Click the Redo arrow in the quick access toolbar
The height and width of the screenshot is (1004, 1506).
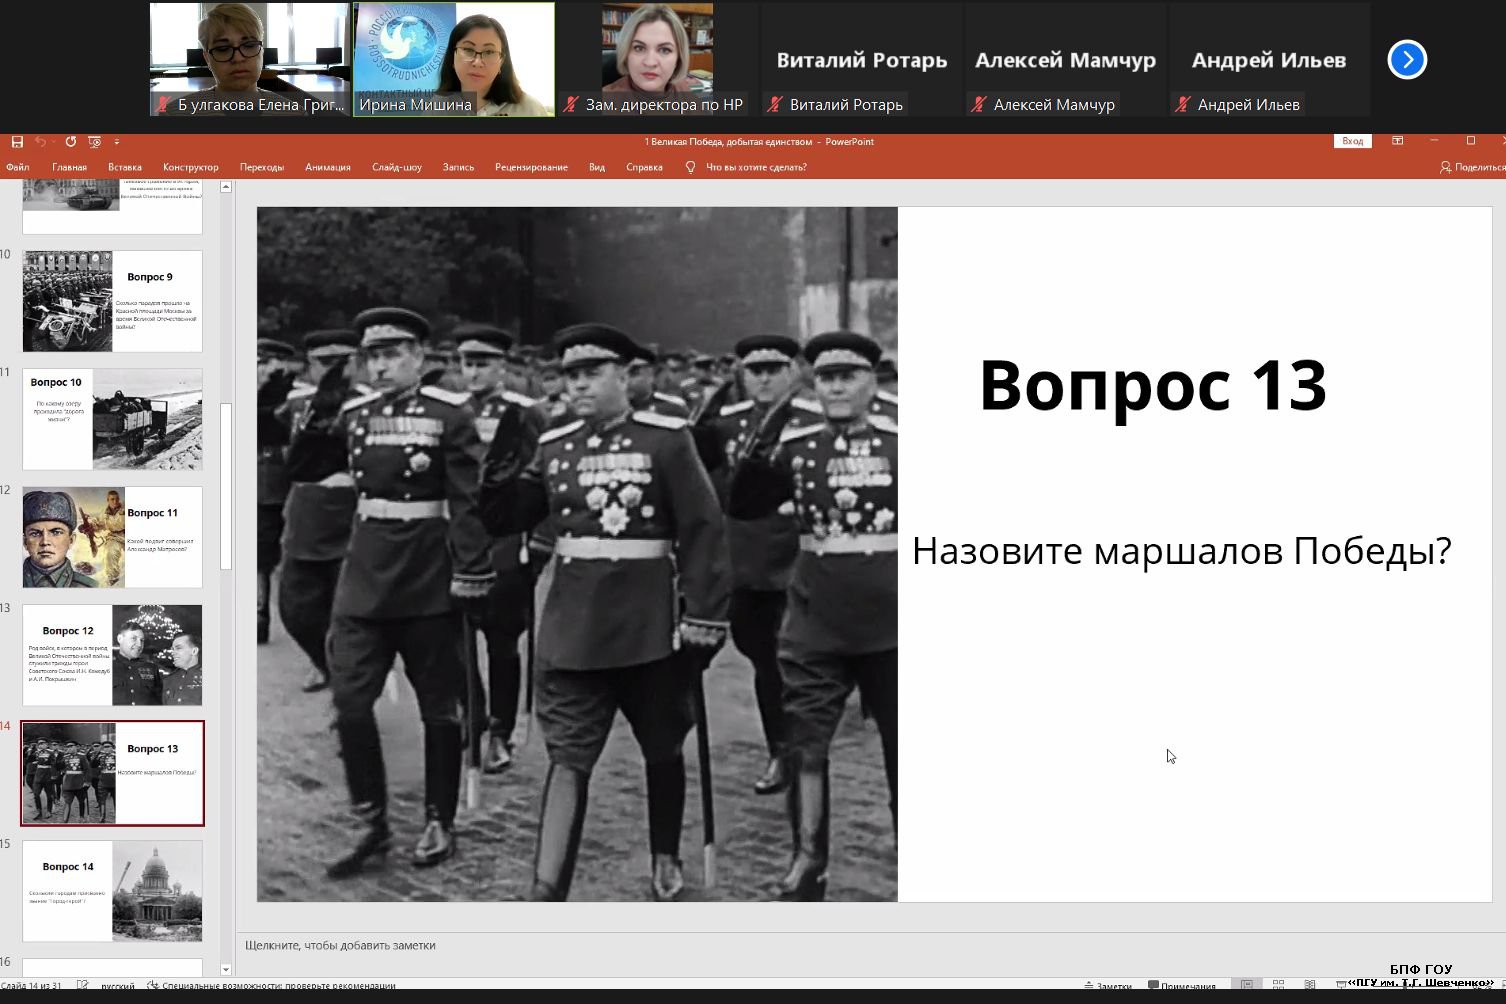point(70,142)
